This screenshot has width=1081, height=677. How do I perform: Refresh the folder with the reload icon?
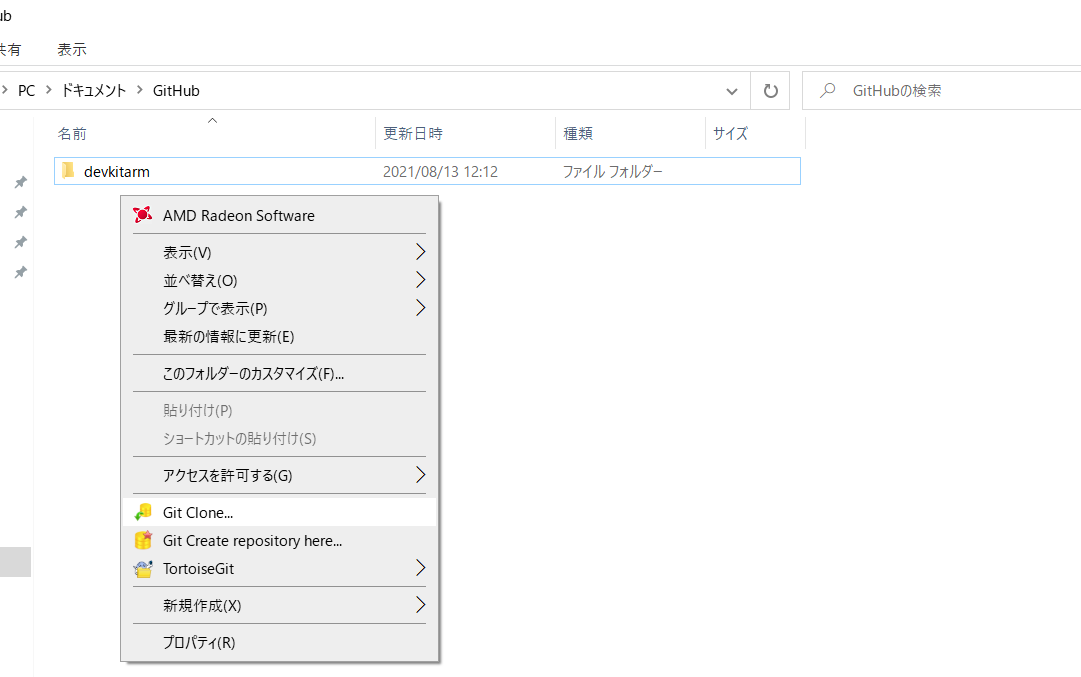770,90
